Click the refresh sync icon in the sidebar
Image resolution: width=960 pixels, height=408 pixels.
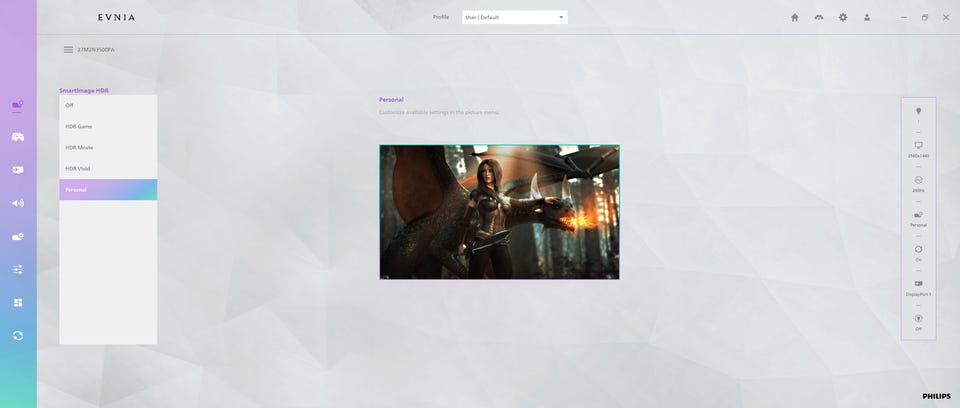point(18,336)
